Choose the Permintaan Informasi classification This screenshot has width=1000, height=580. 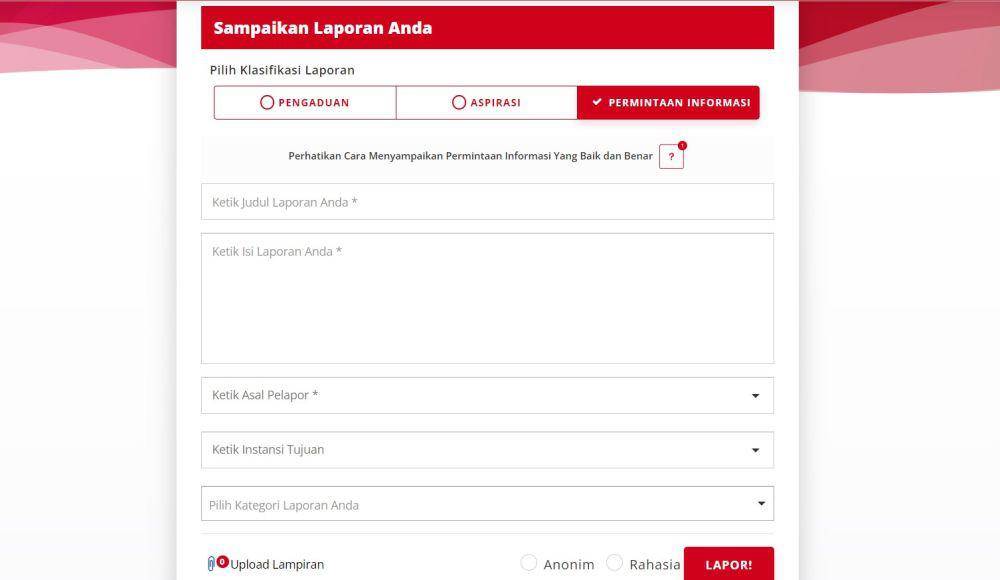(668, 103)
